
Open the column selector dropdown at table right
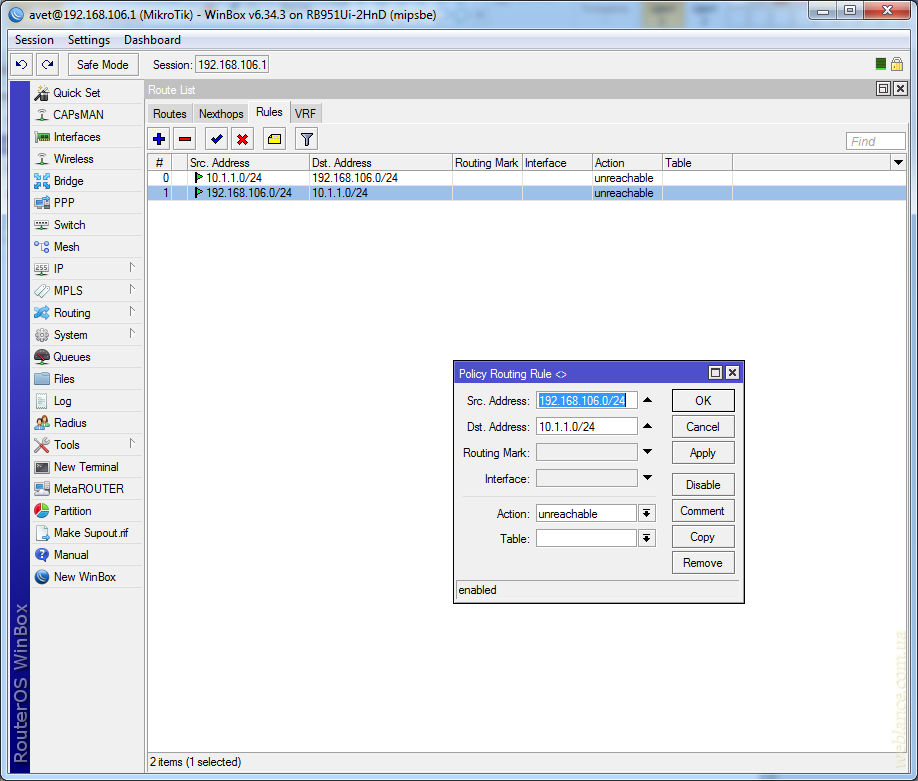click(x=897, y=162)
